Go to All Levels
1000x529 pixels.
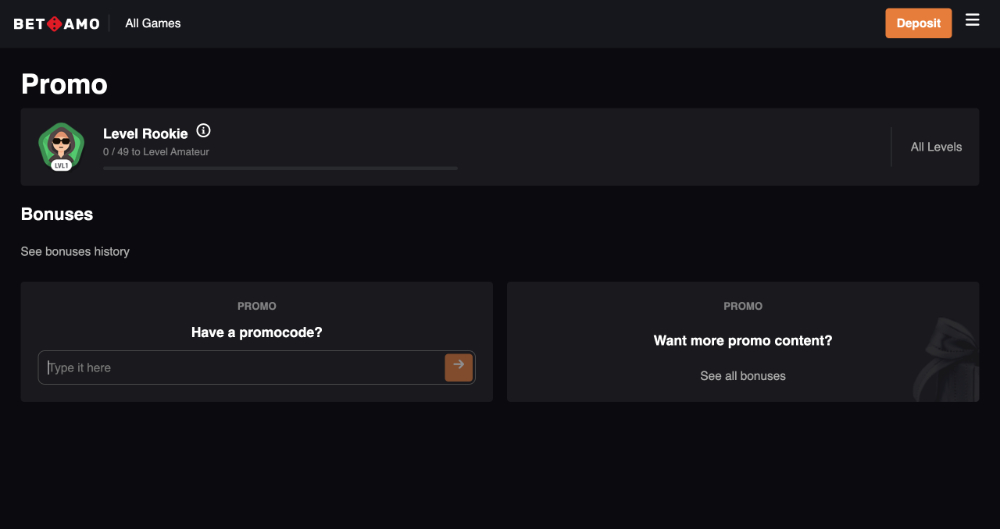(936, 147)
